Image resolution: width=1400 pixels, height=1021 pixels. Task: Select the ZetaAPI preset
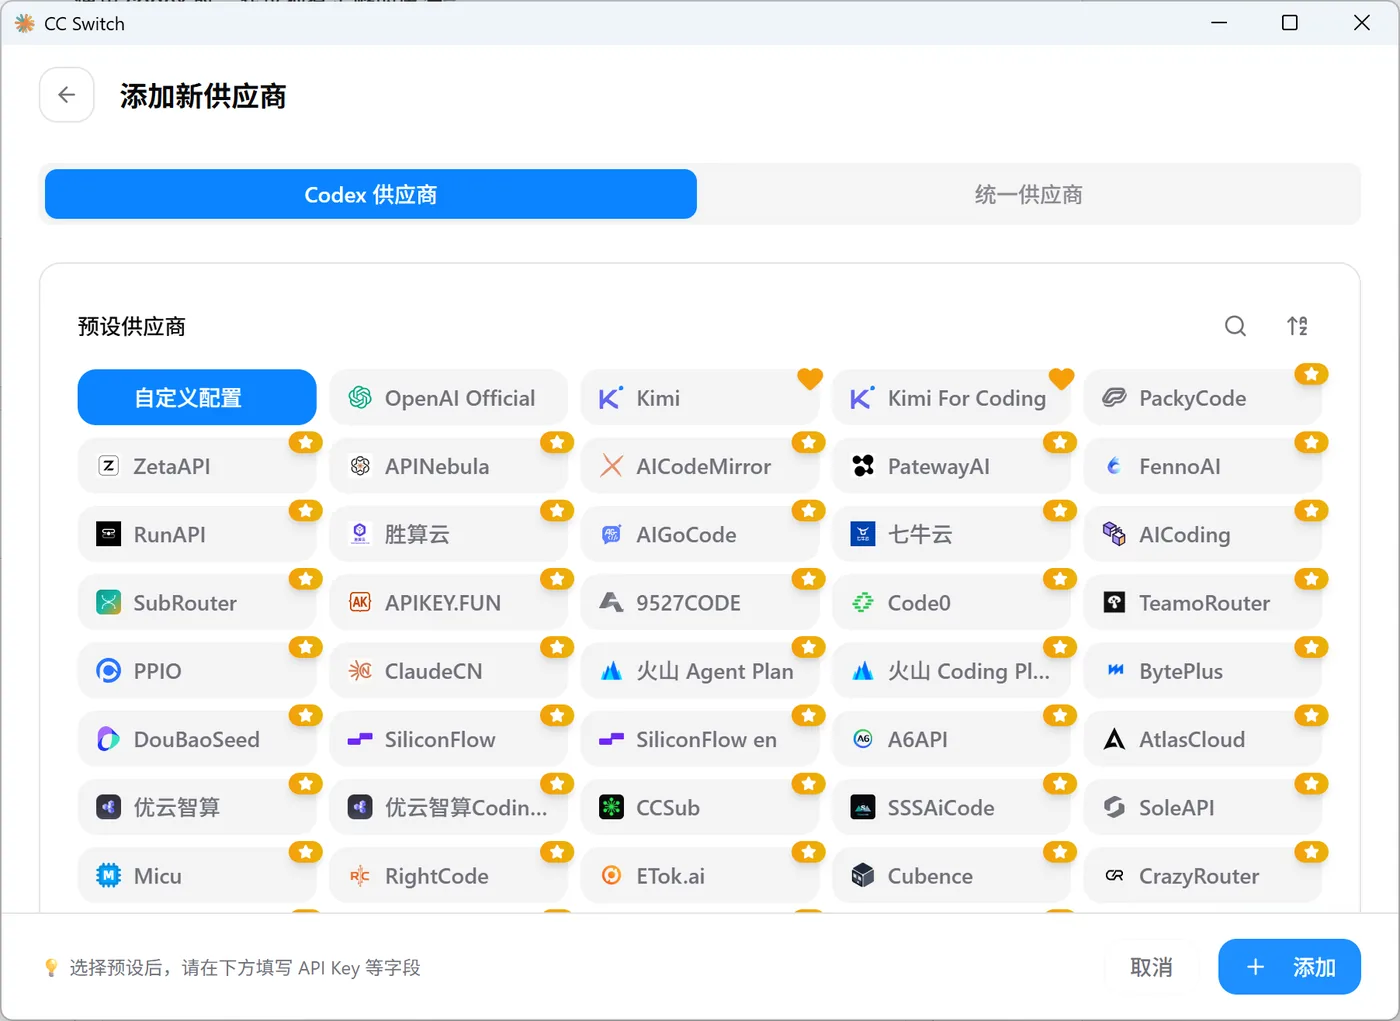(197, 466)
